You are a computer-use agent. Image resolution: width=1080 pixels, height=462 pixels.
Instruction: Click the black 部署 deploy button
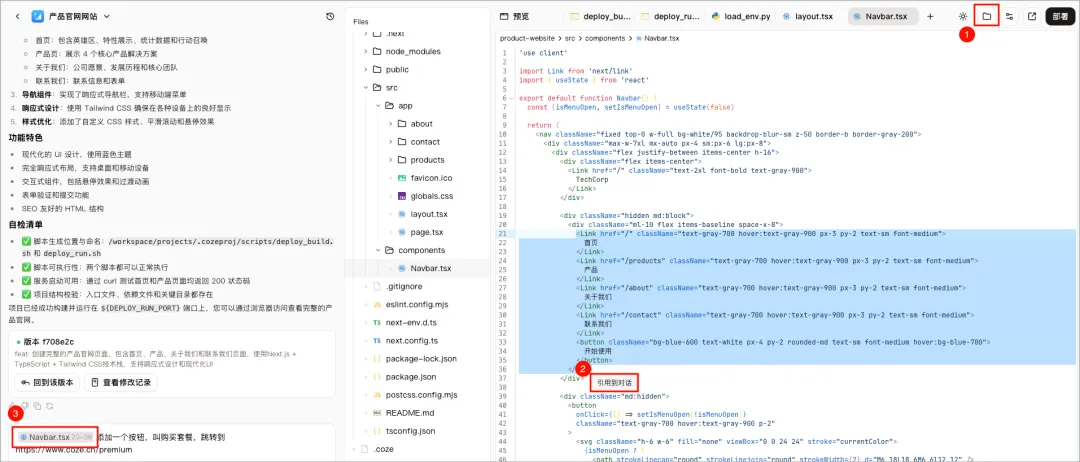tap(1058, 17)
